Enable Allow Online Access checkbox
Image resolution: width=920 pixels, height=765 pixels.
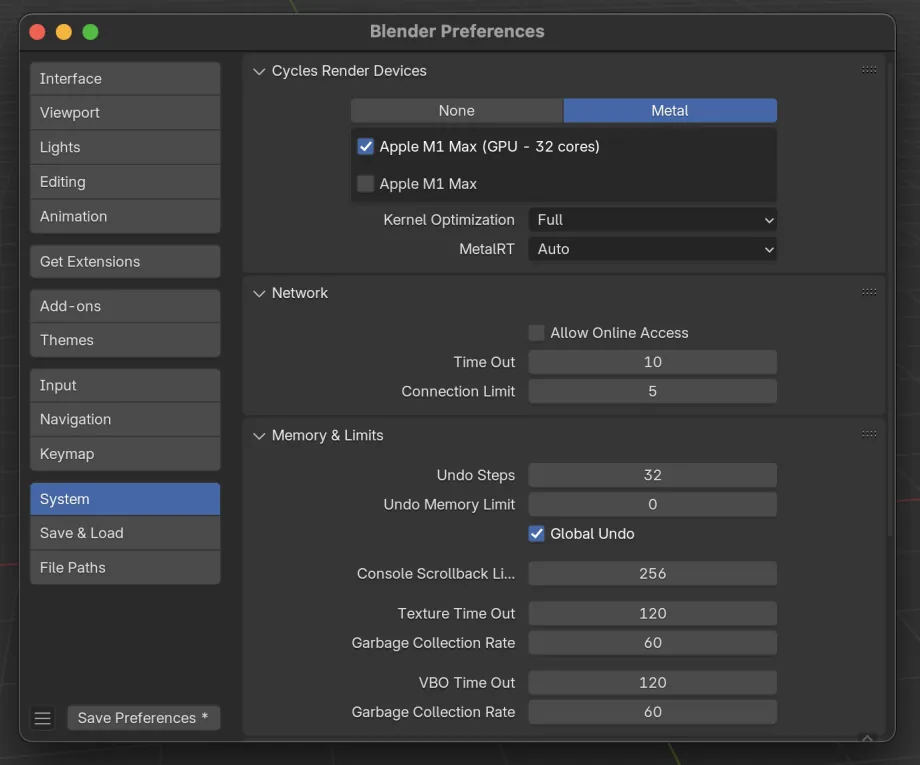click(x=536, y=333)
